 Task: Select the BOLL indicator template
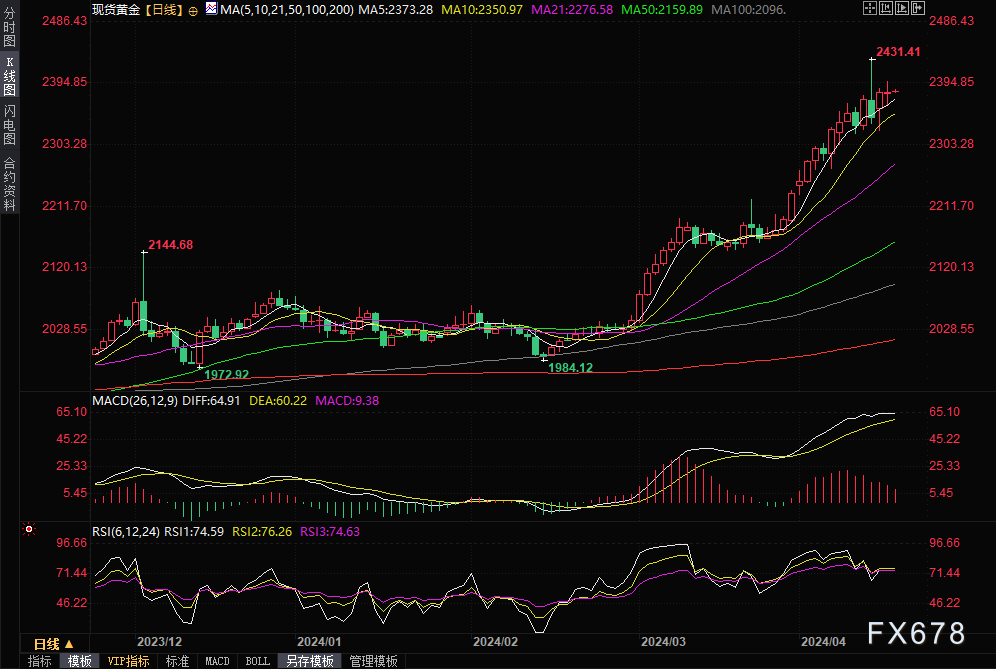pos(257,661)
